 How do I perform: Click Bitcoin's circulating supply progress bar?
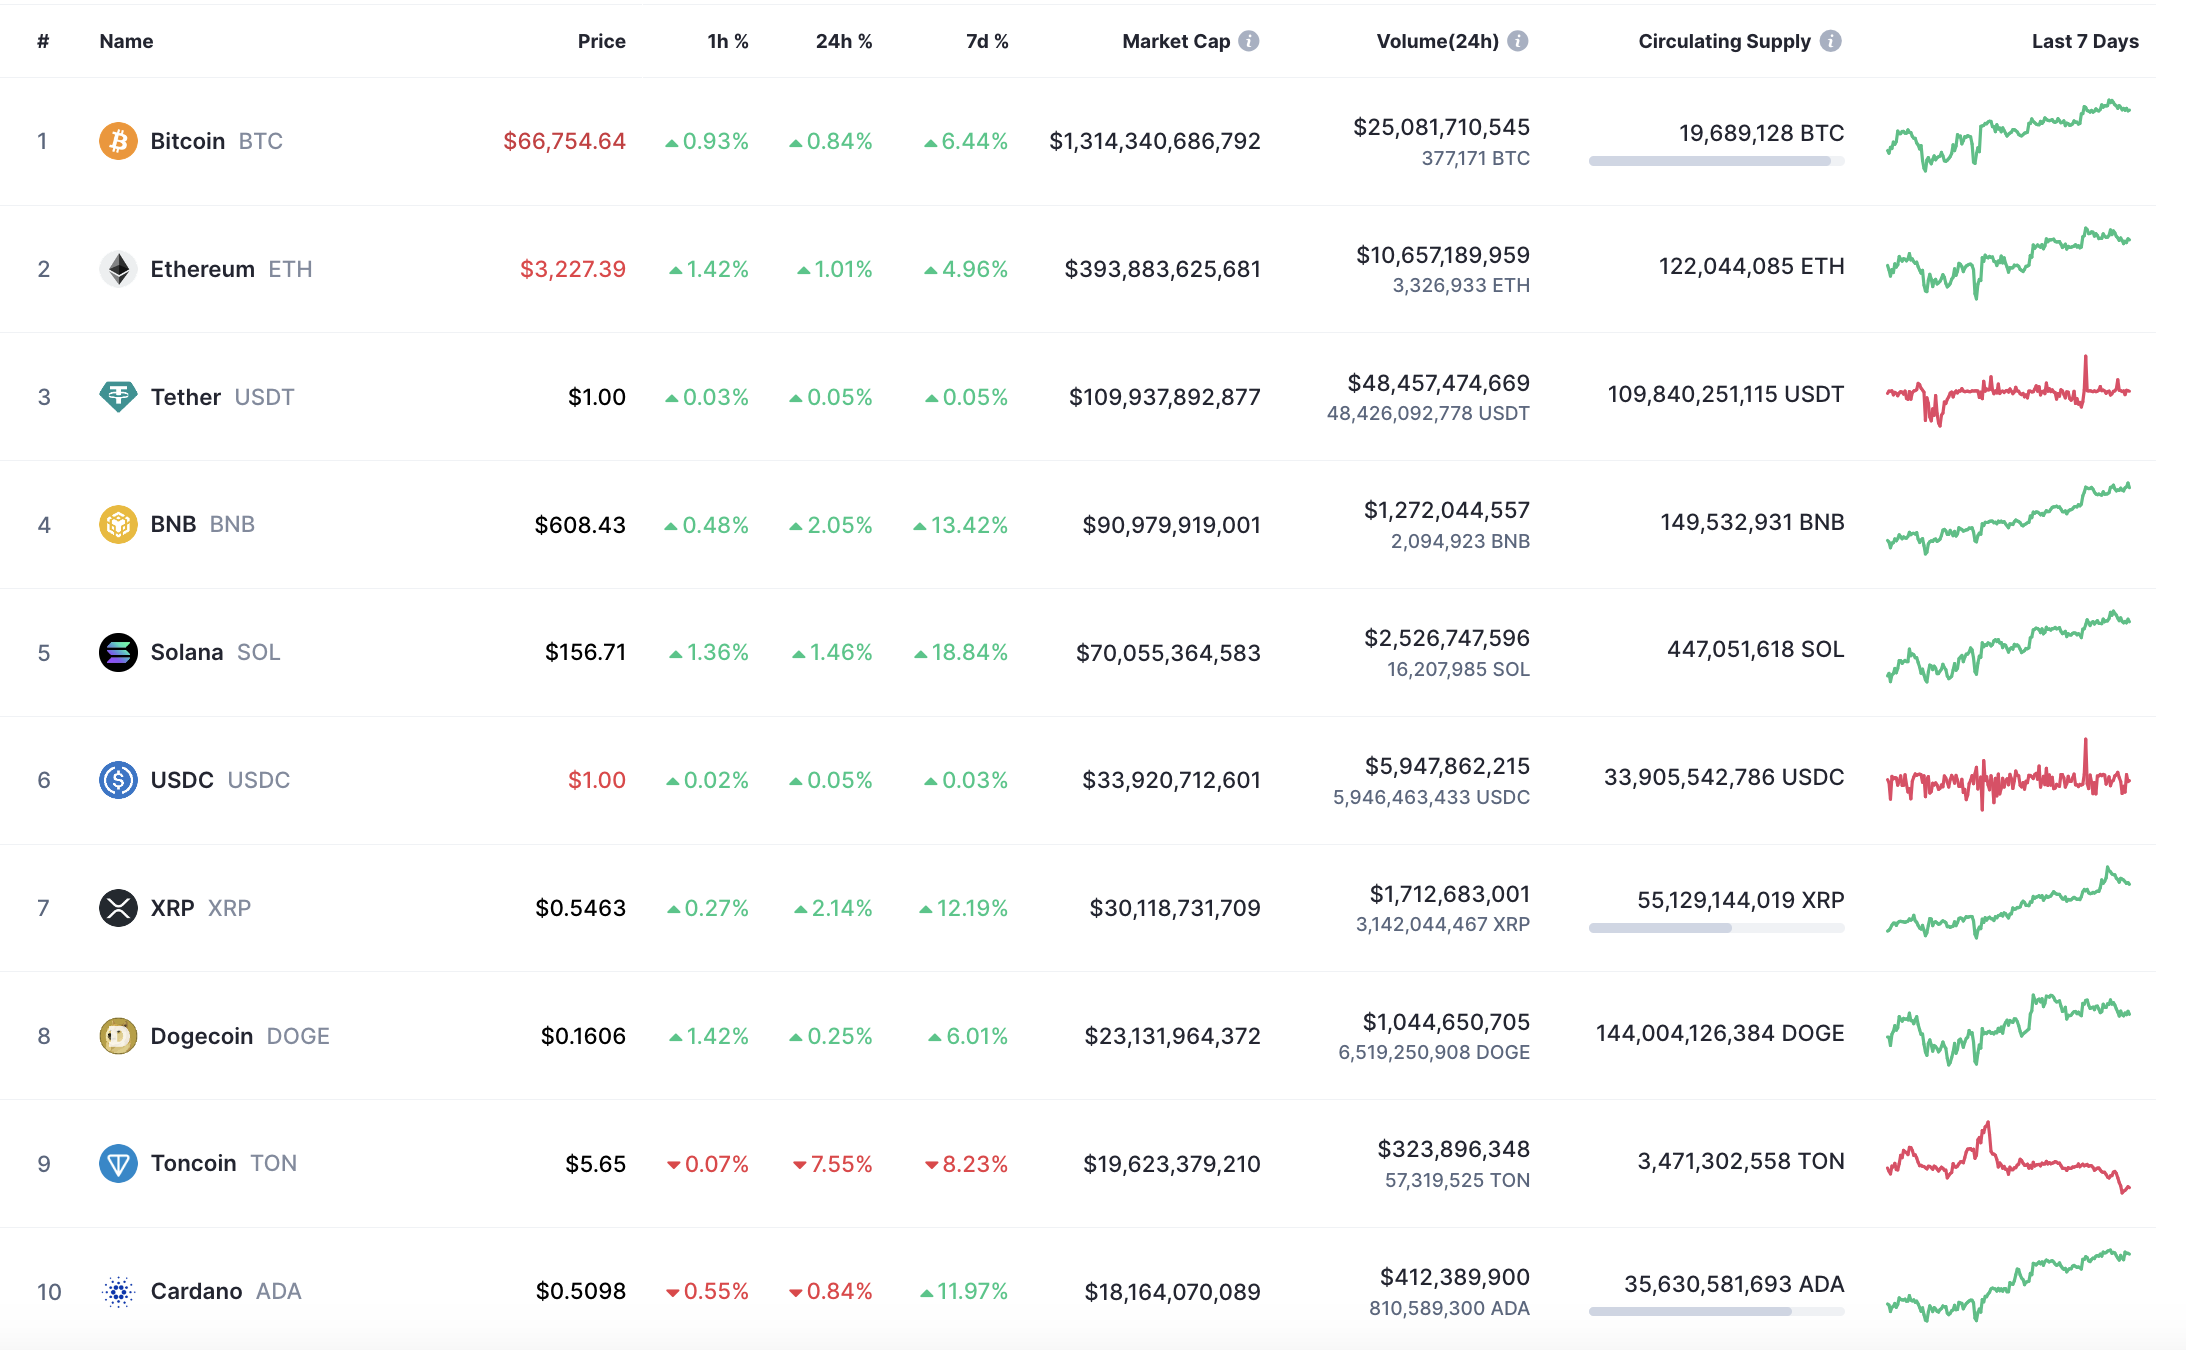(1716, 161)
